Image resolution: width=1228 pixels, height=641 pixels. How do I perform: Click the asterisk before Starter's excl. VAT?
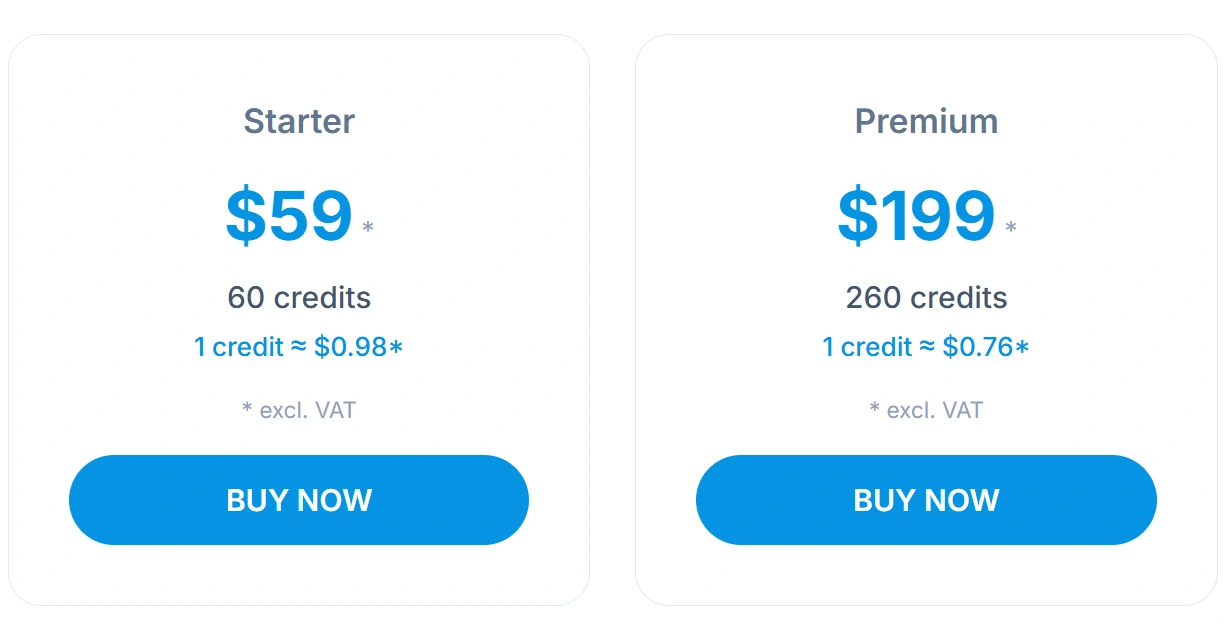247,409
